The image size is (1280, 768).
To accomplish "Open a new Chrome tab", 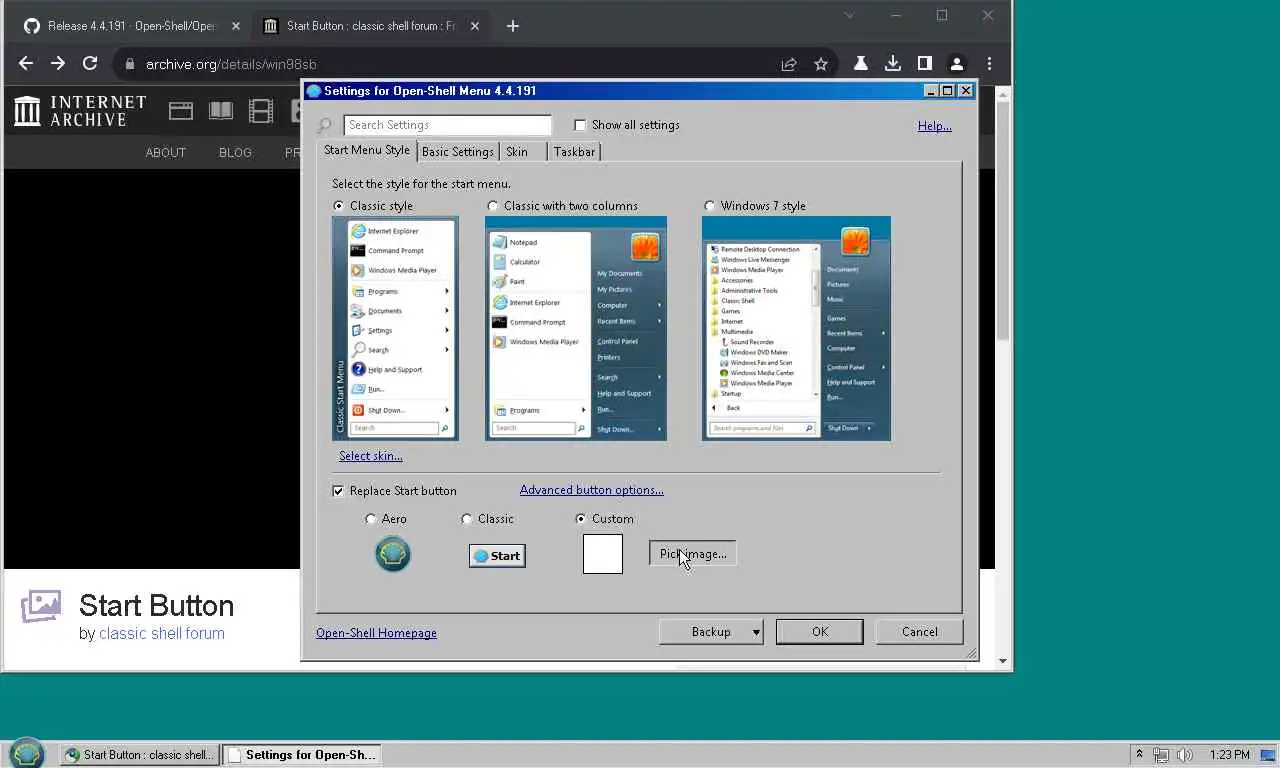I will pyautogui.click(x=512, y=26).
